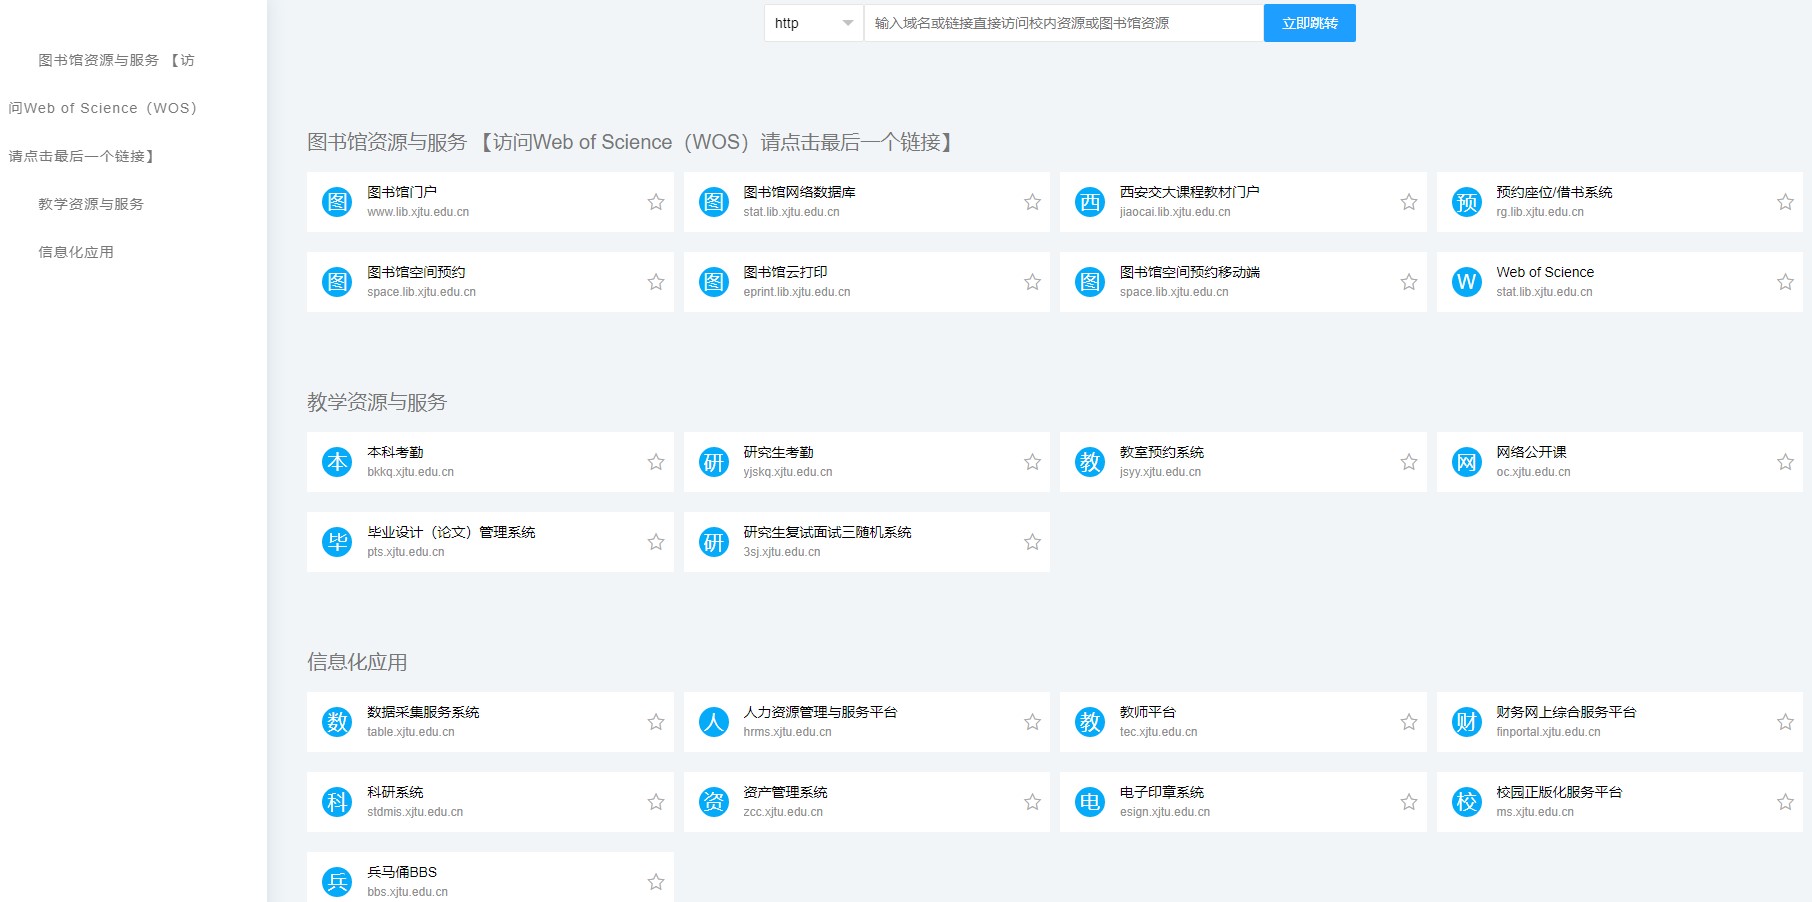Star the 西安交大课程教材门户 card

[x=1409, y=202]
